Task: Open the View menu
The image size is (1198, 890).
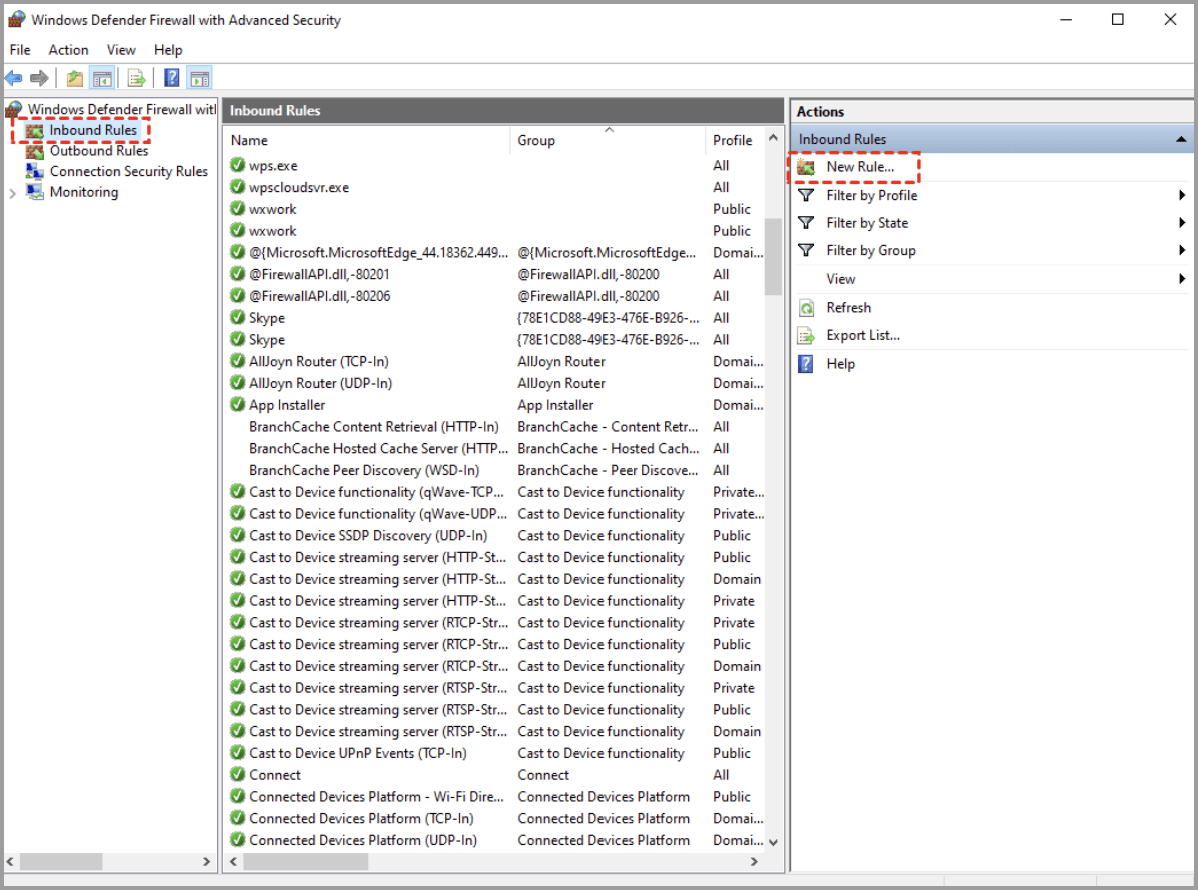Action: coord(121,50)
